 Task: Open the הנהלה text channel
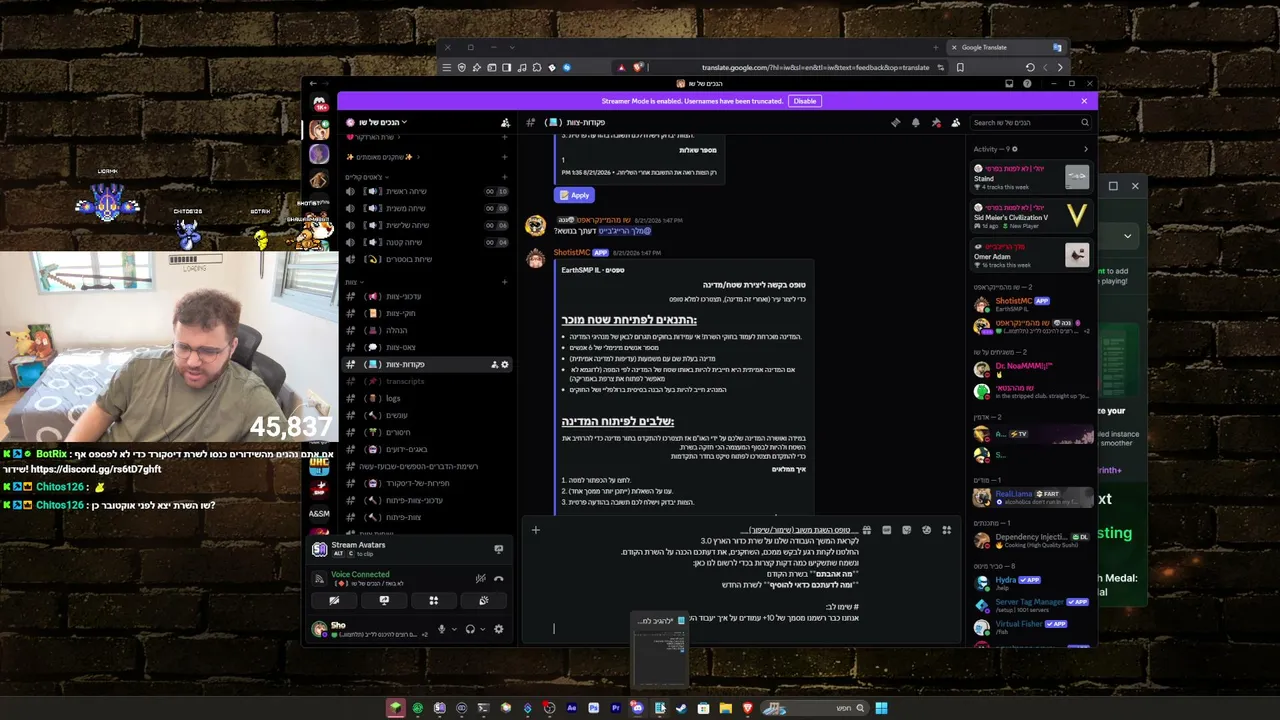coord(425,330)
